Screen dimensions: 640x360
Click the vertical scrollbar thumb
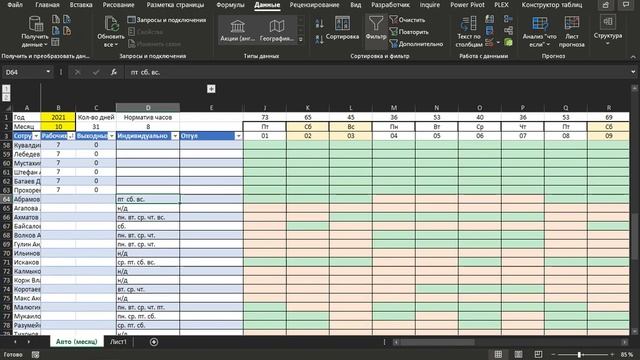[634, 236]
